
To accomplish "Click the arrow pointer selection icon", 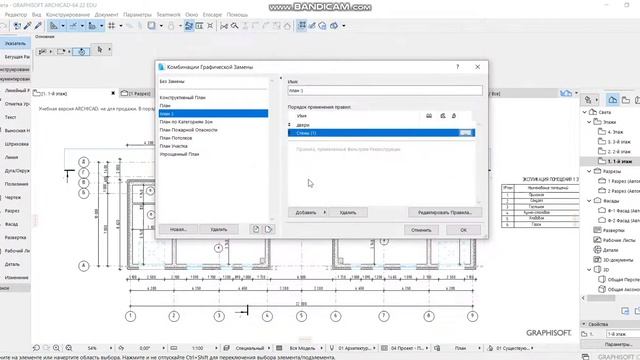I will click(100, 49).
